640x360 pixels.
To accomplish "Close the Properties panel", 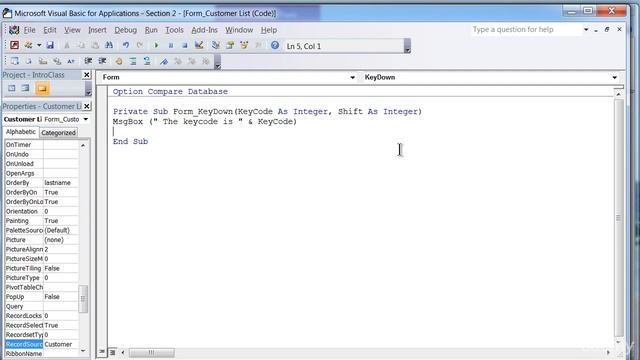I will (x=87, y=106).
